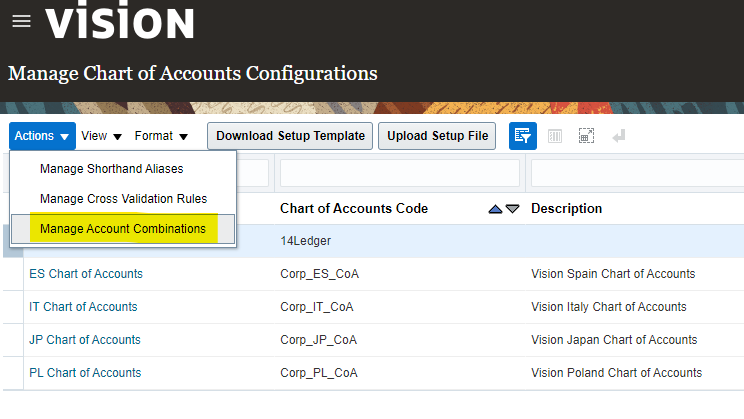This screenshot has width=744, height=419.
Task: Choose Manage Cross Validation Rules
Action: [123, 199]
